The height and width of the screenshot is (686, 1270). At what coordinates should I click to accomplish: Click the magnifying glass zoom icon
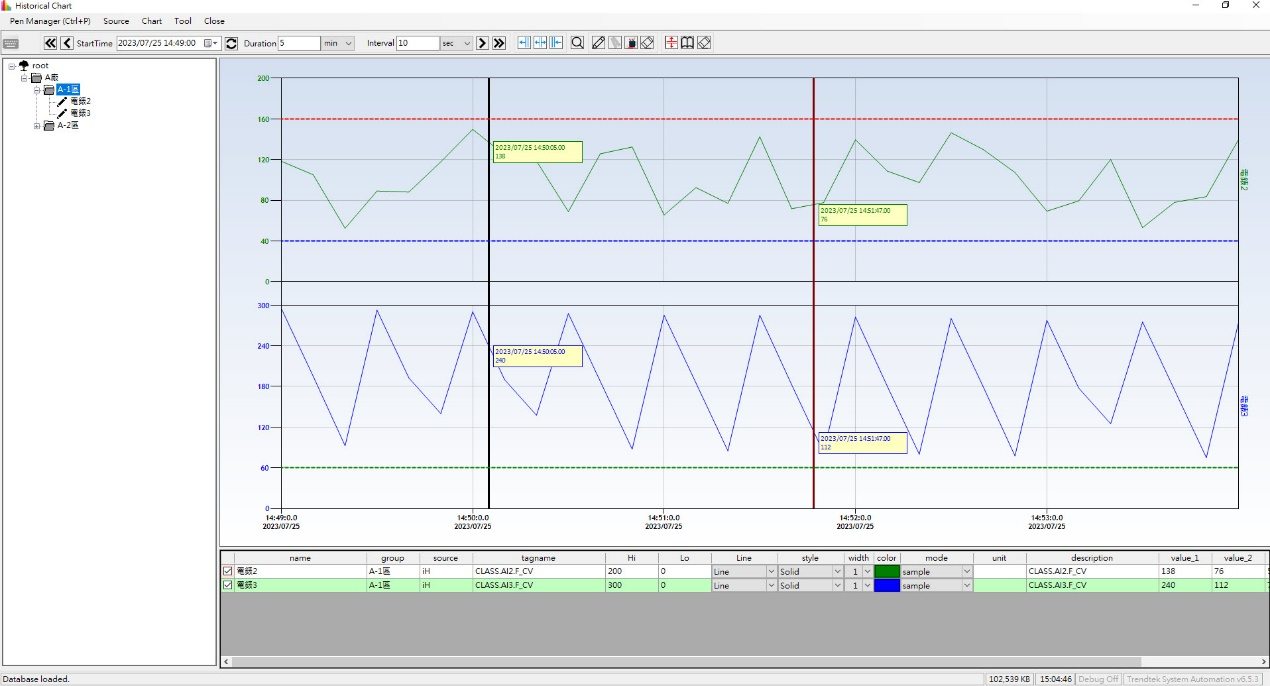coord(577,43)
